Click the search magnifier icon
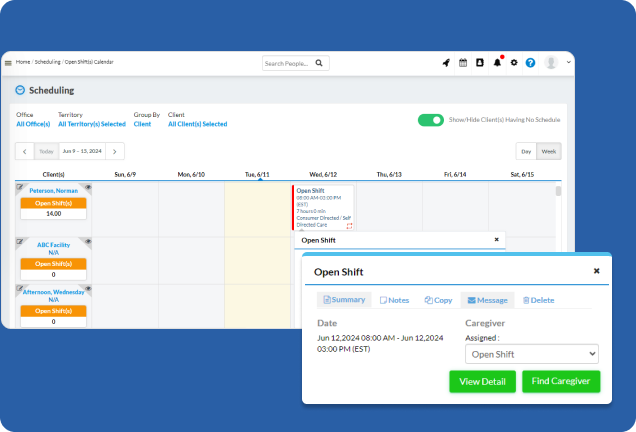 [x=319, y=63]
